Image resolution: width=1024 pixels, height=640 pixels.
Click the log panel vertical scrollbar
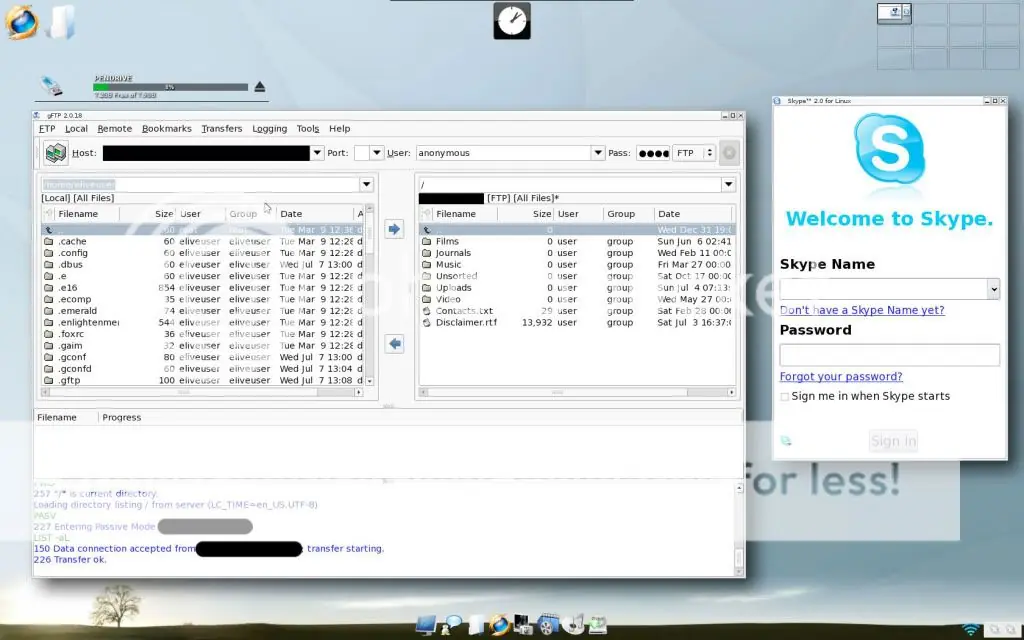[x=739, y=530]
